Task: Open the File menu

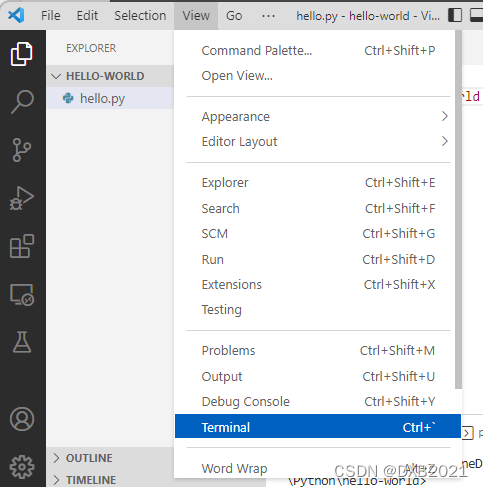Action: (51, 16)
